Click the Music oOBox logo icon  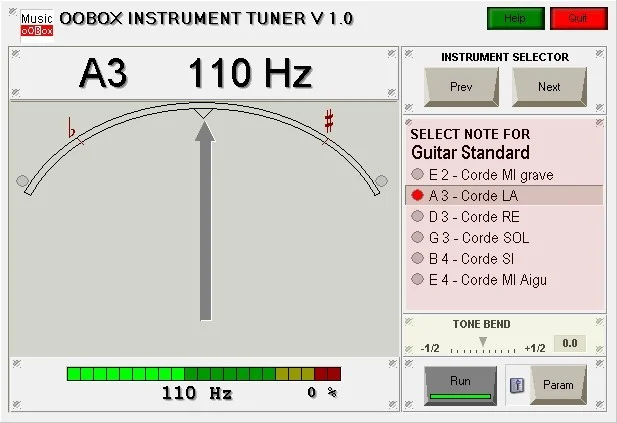click(x=37, y=25)
